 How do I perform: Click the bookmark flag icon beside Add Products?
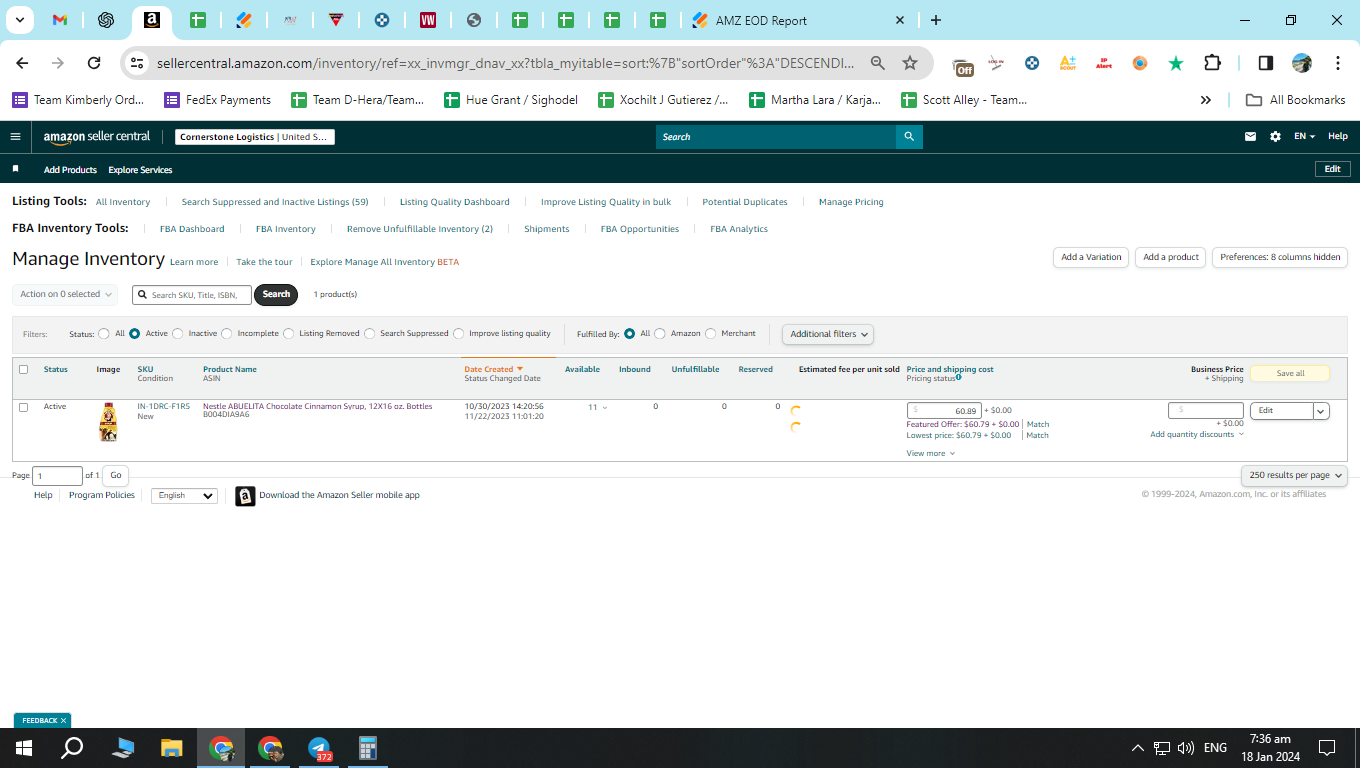pyautogui.click(x=16, y=170)
